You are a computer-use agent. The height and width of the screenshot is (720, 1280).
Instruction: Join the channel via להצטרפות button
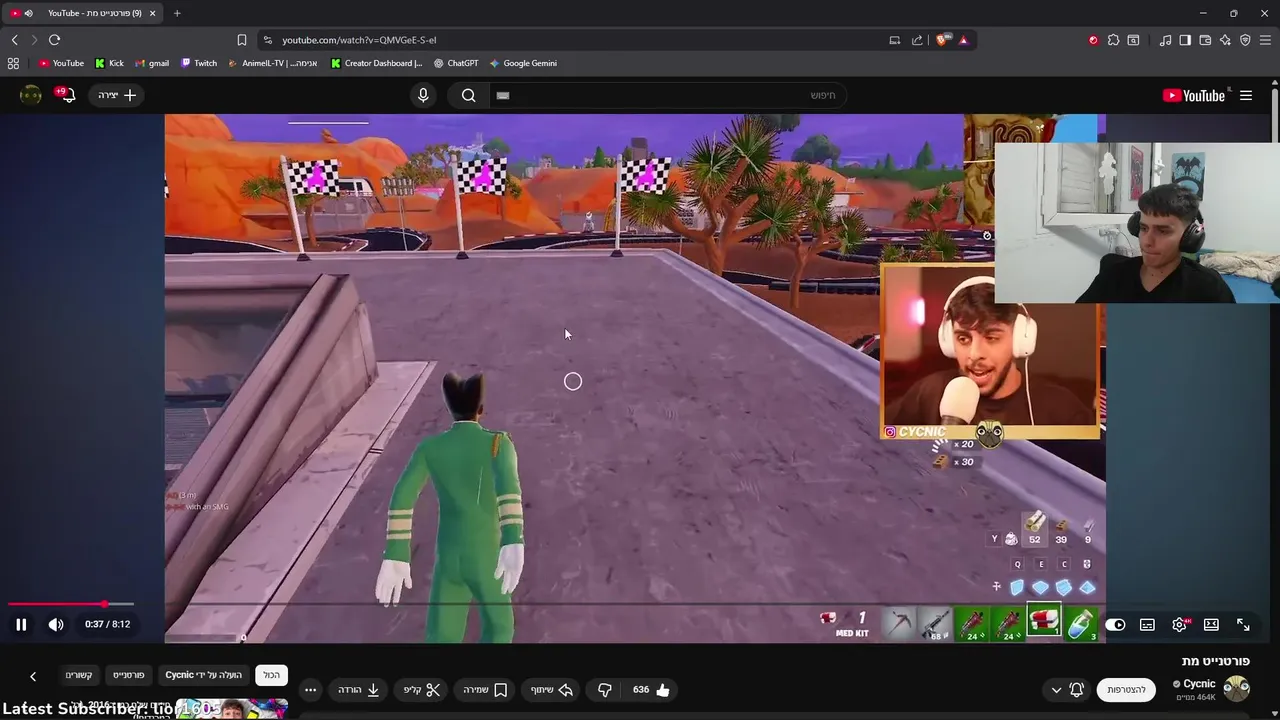tap(1126, 690)
